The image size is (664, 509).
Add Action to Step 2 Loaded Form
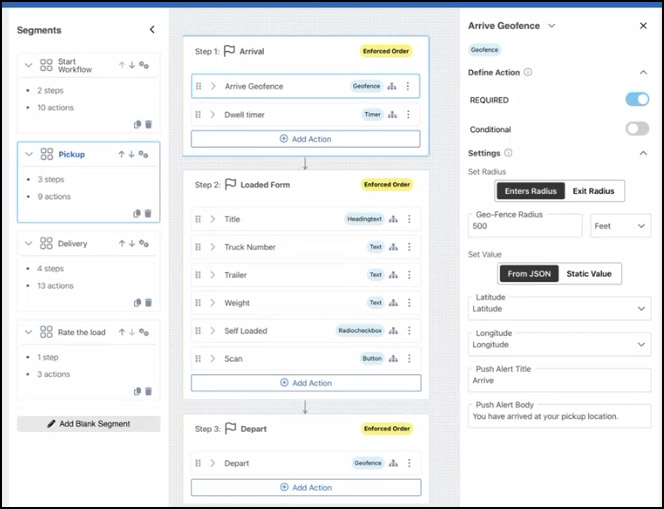tap(305, 383)
